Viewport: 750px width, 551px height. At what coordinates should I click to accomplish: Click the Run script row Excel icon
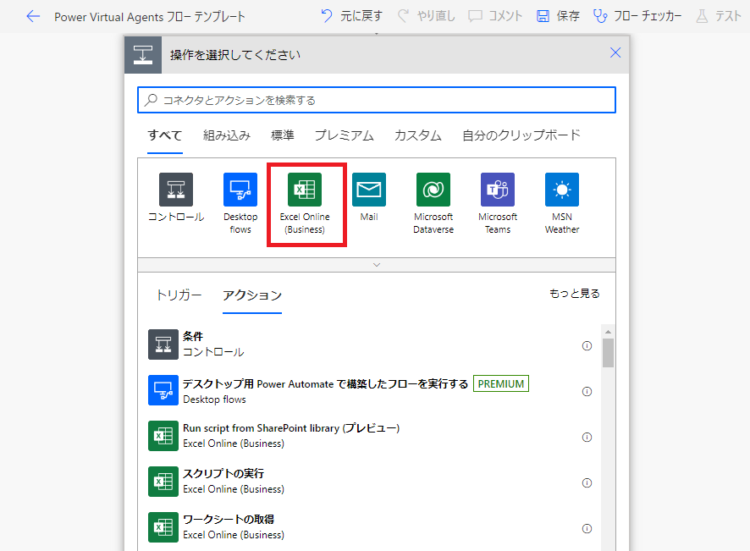point(163,436)
